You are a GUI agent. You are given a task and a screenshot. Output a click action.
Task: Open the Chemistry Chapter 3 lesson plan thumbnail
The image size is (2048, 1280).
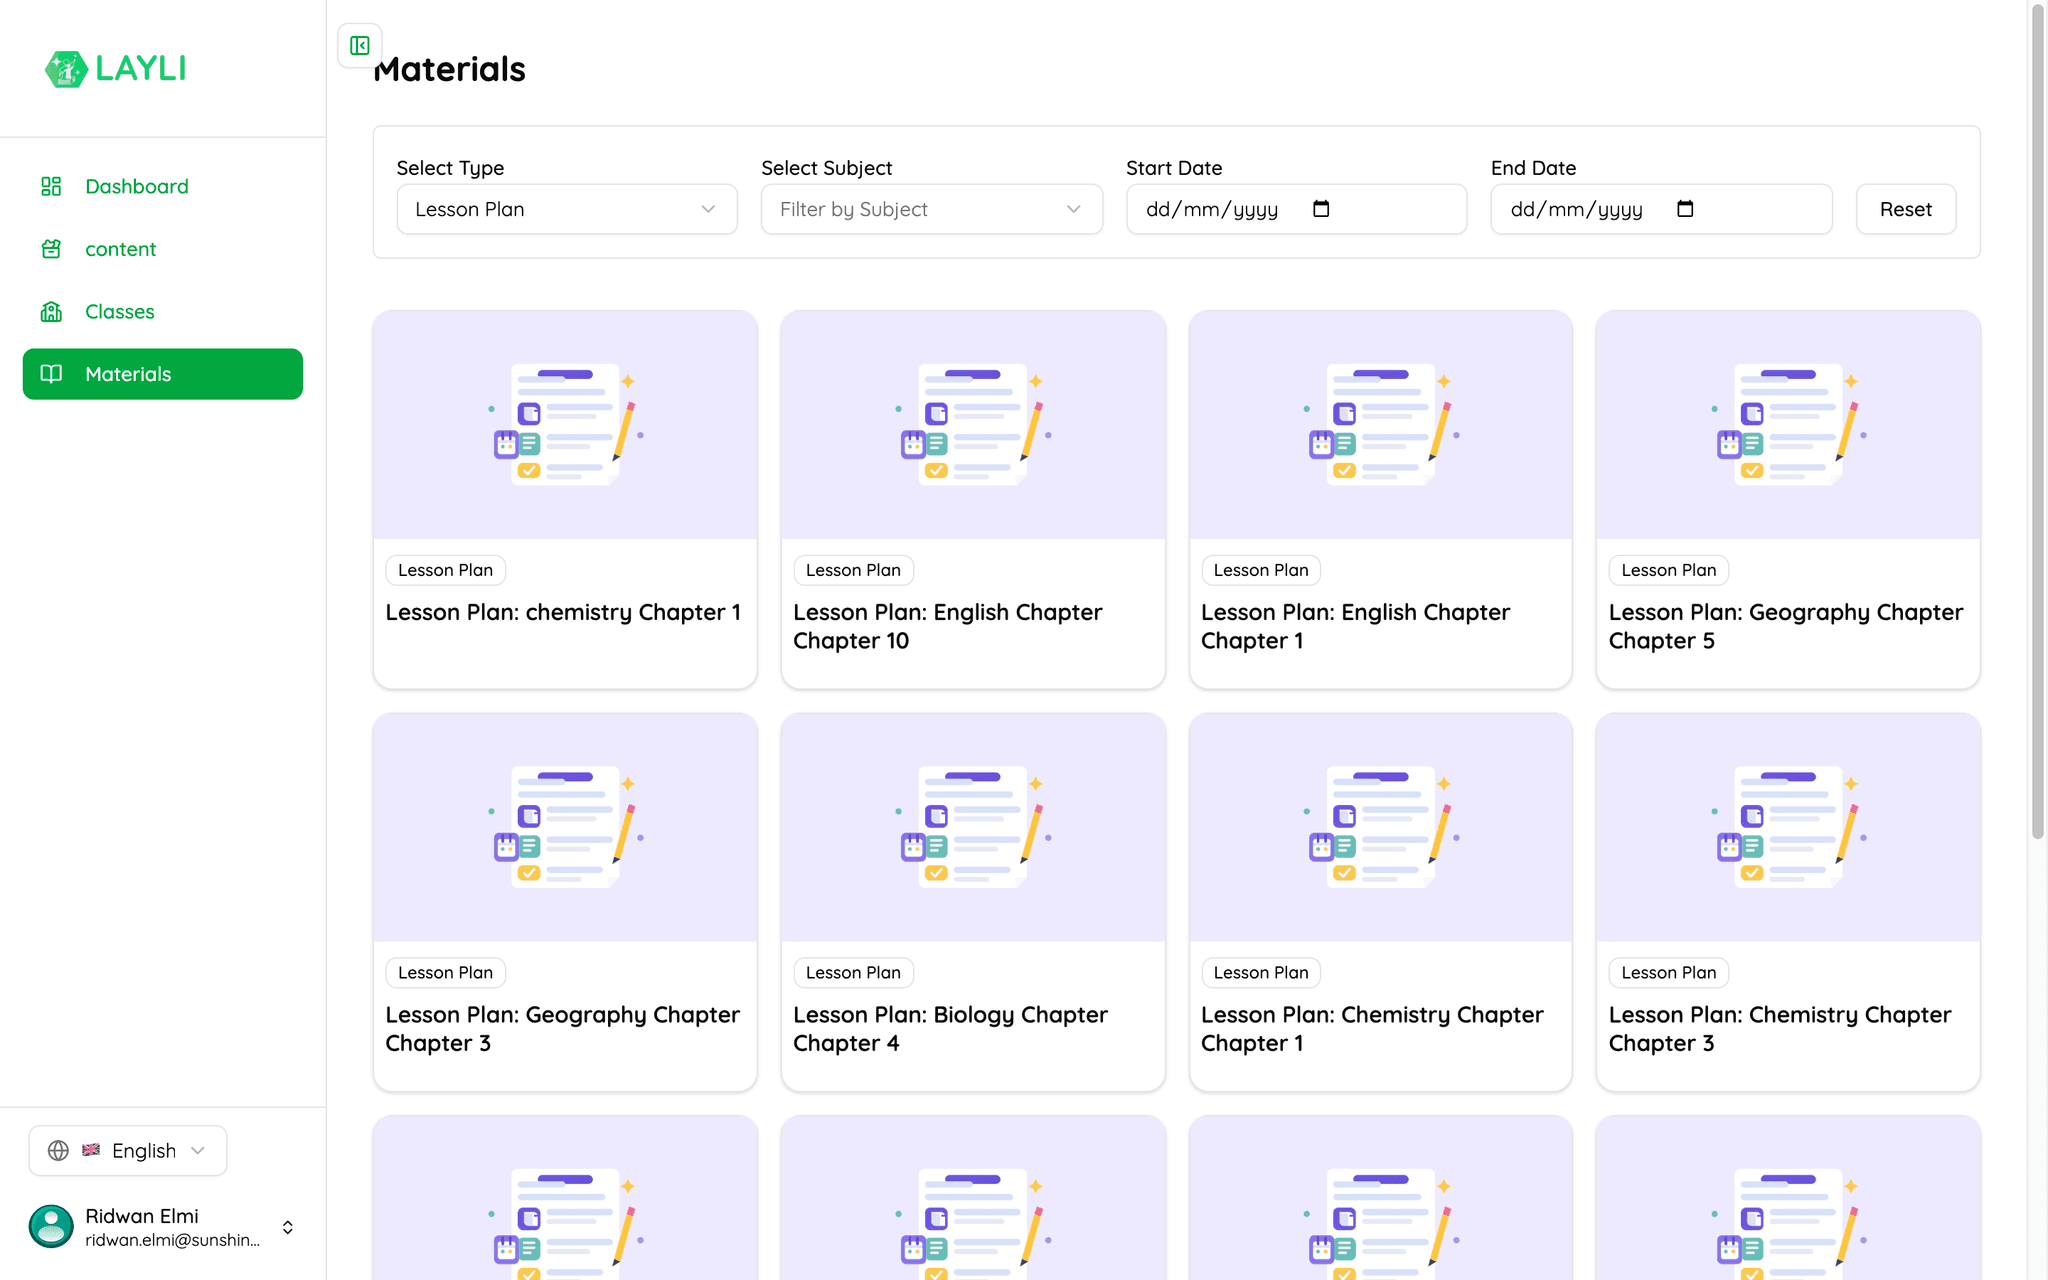pyautogui.click(x=1788, y=827)
